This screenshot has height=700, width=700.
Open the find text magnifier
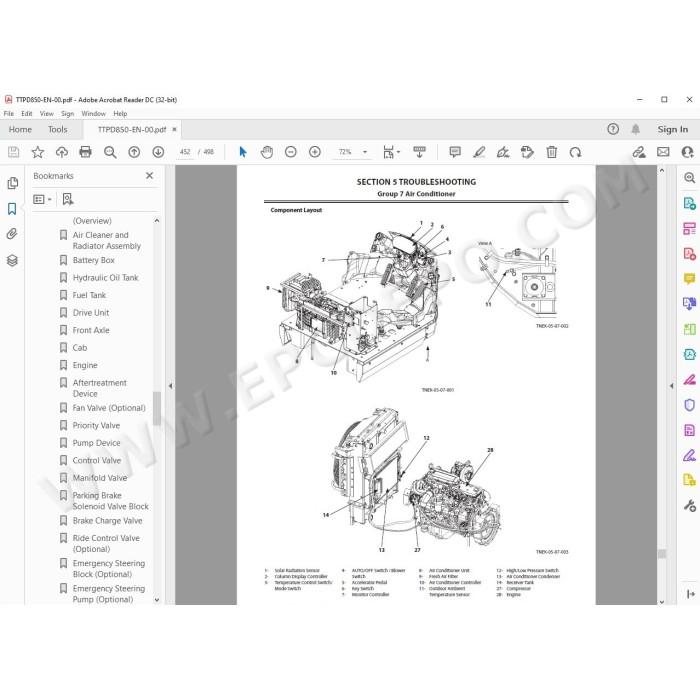pos(110,152)
